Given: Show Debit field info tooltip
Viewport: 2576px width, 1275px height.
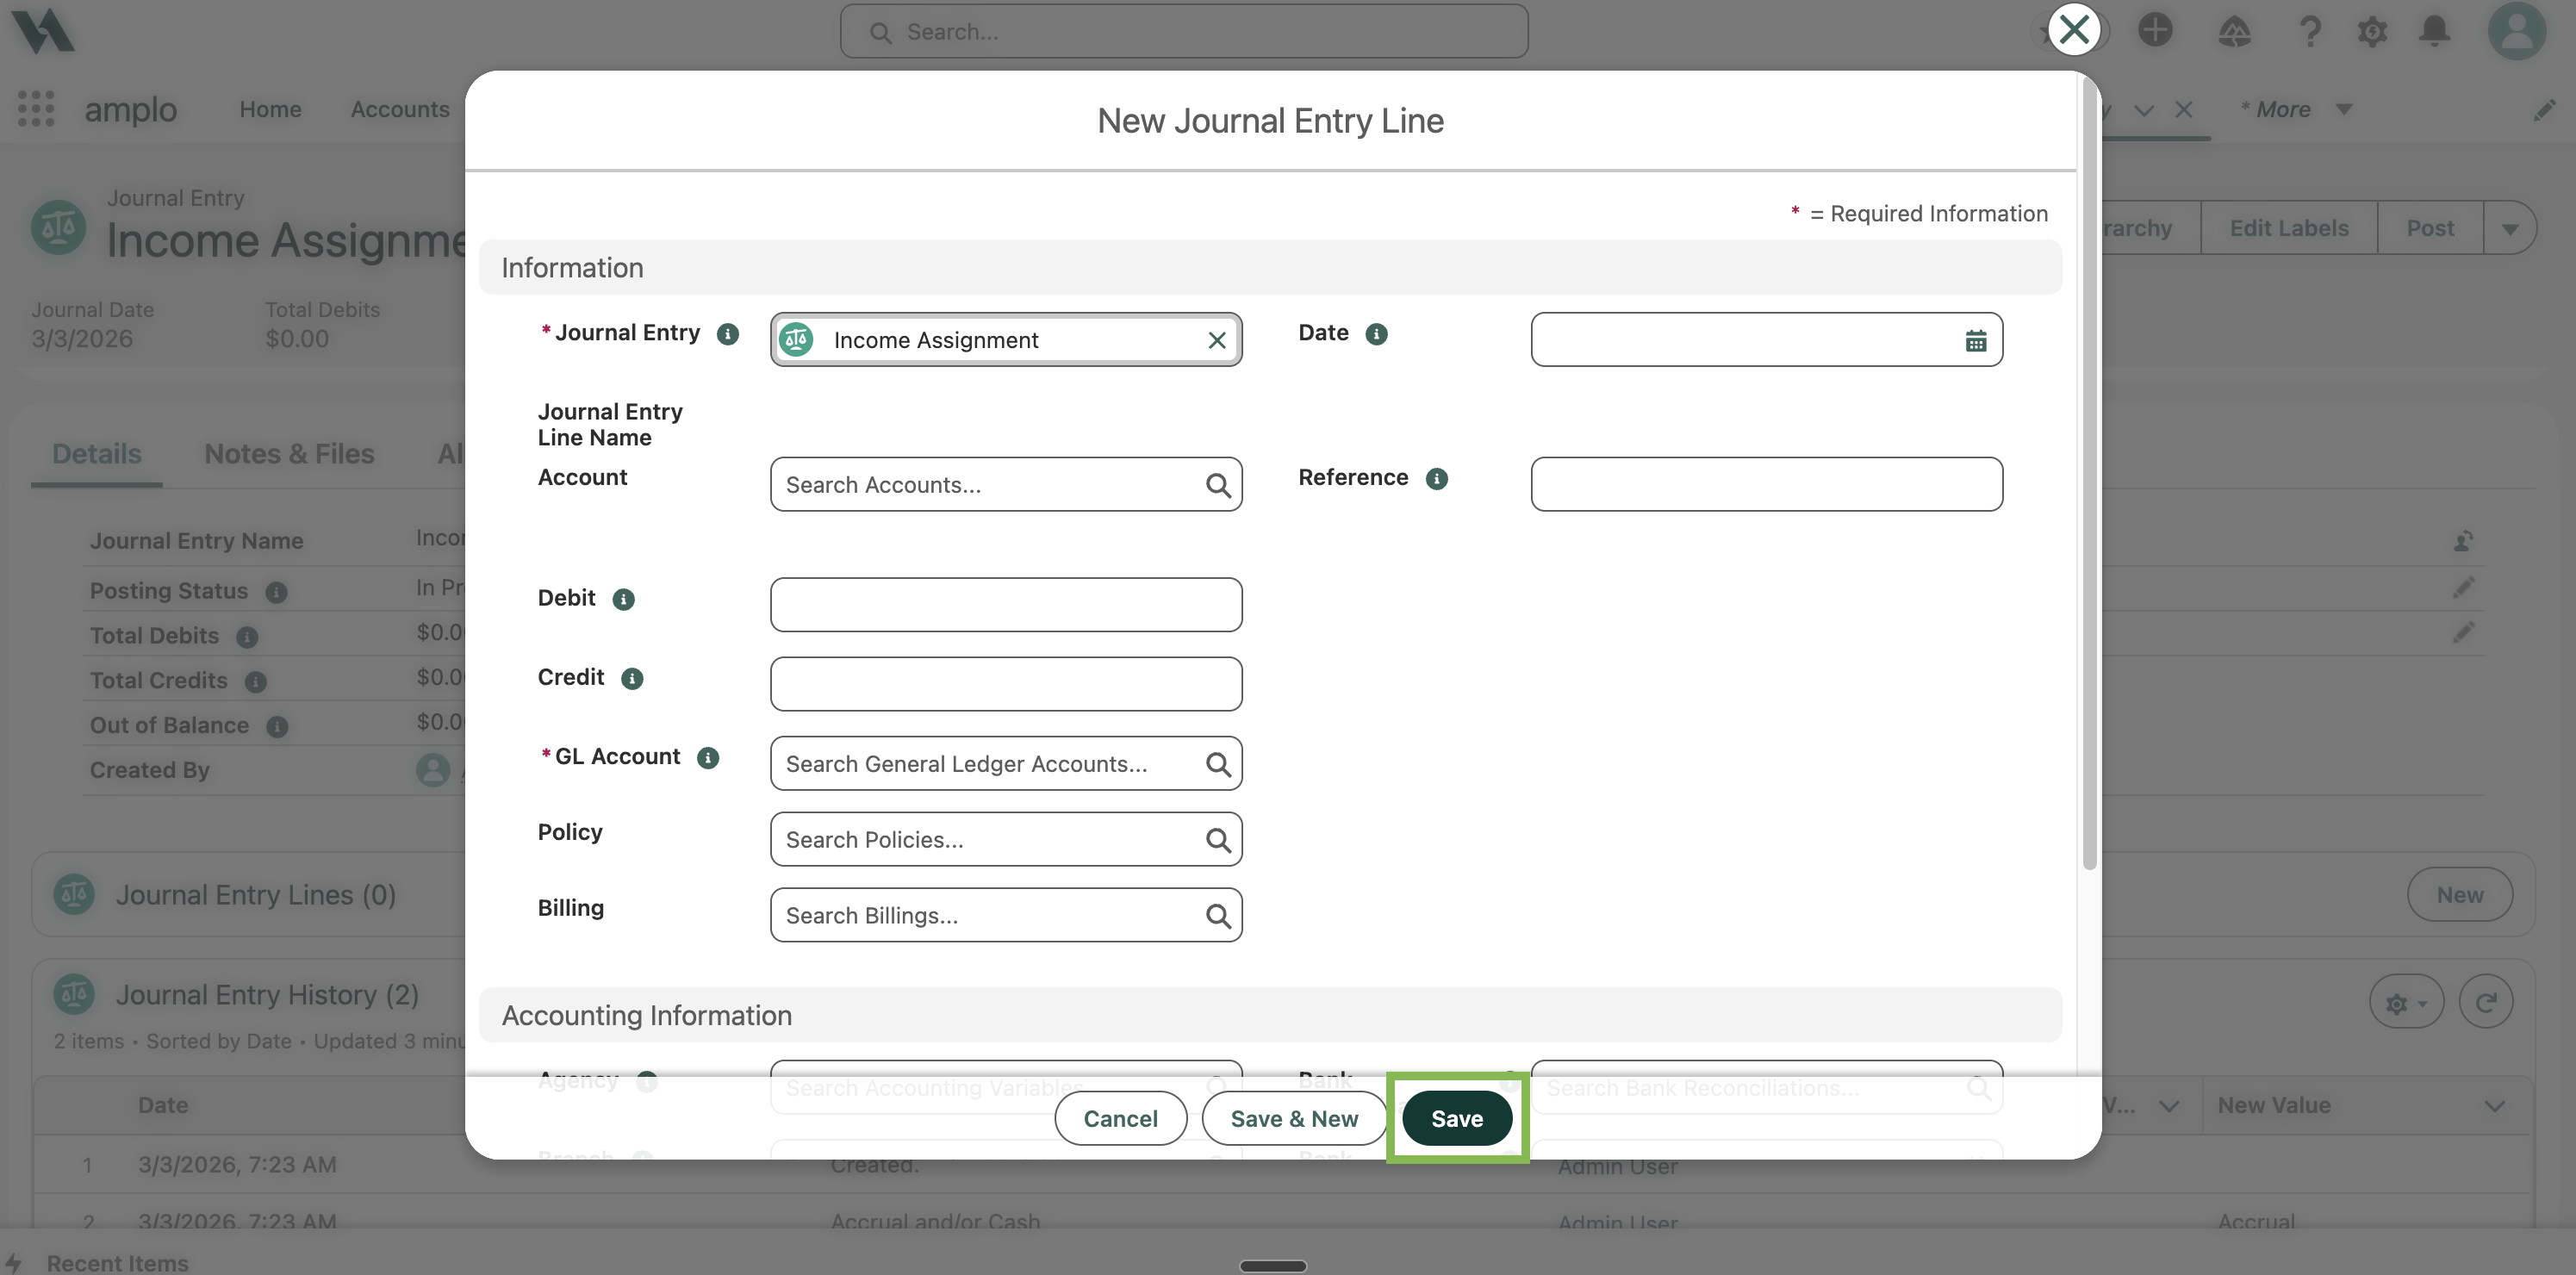Looking at the screenshot, I should [623, 599].
